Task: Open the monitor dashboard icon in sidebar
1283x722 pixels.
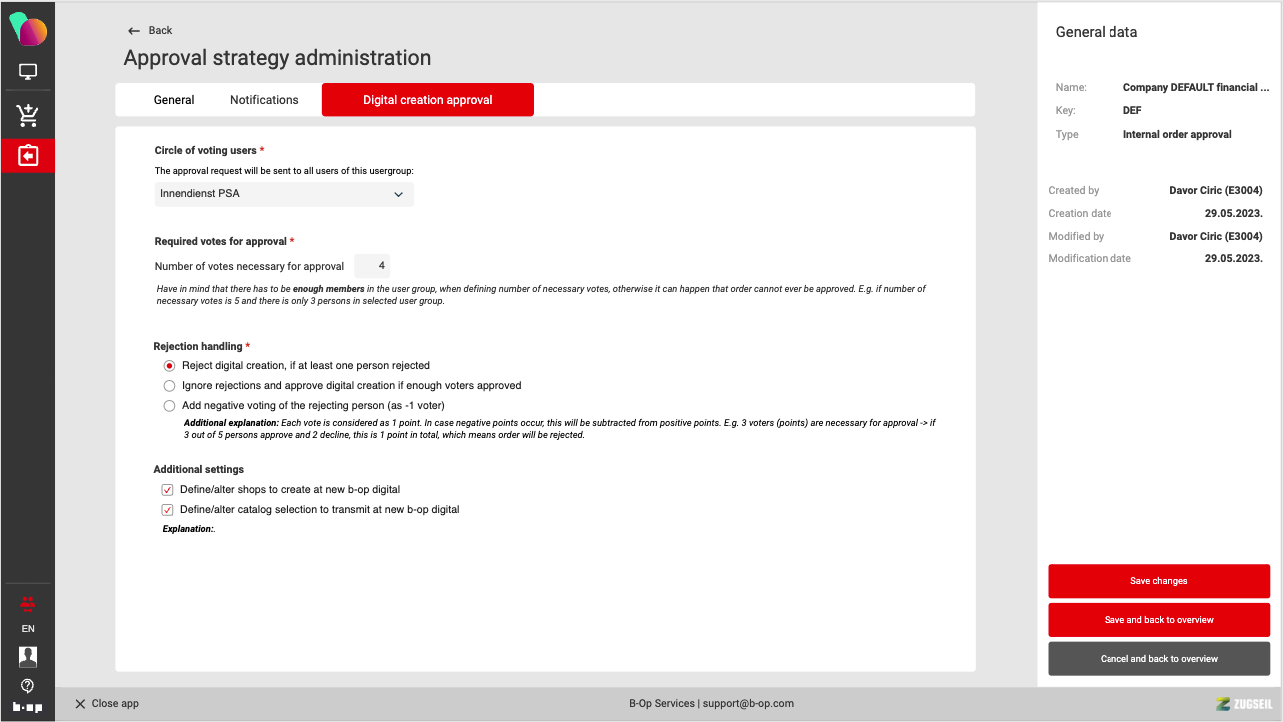Action: 28,72
